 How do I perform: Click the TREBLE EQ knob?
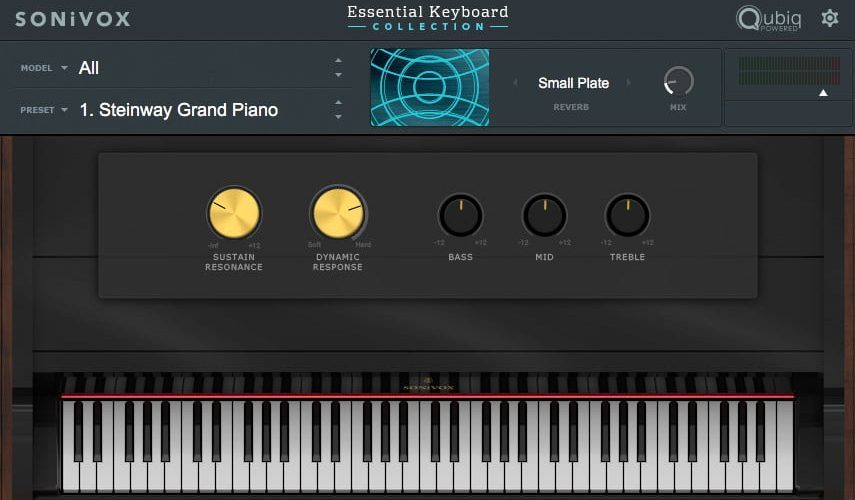[627, 215]
